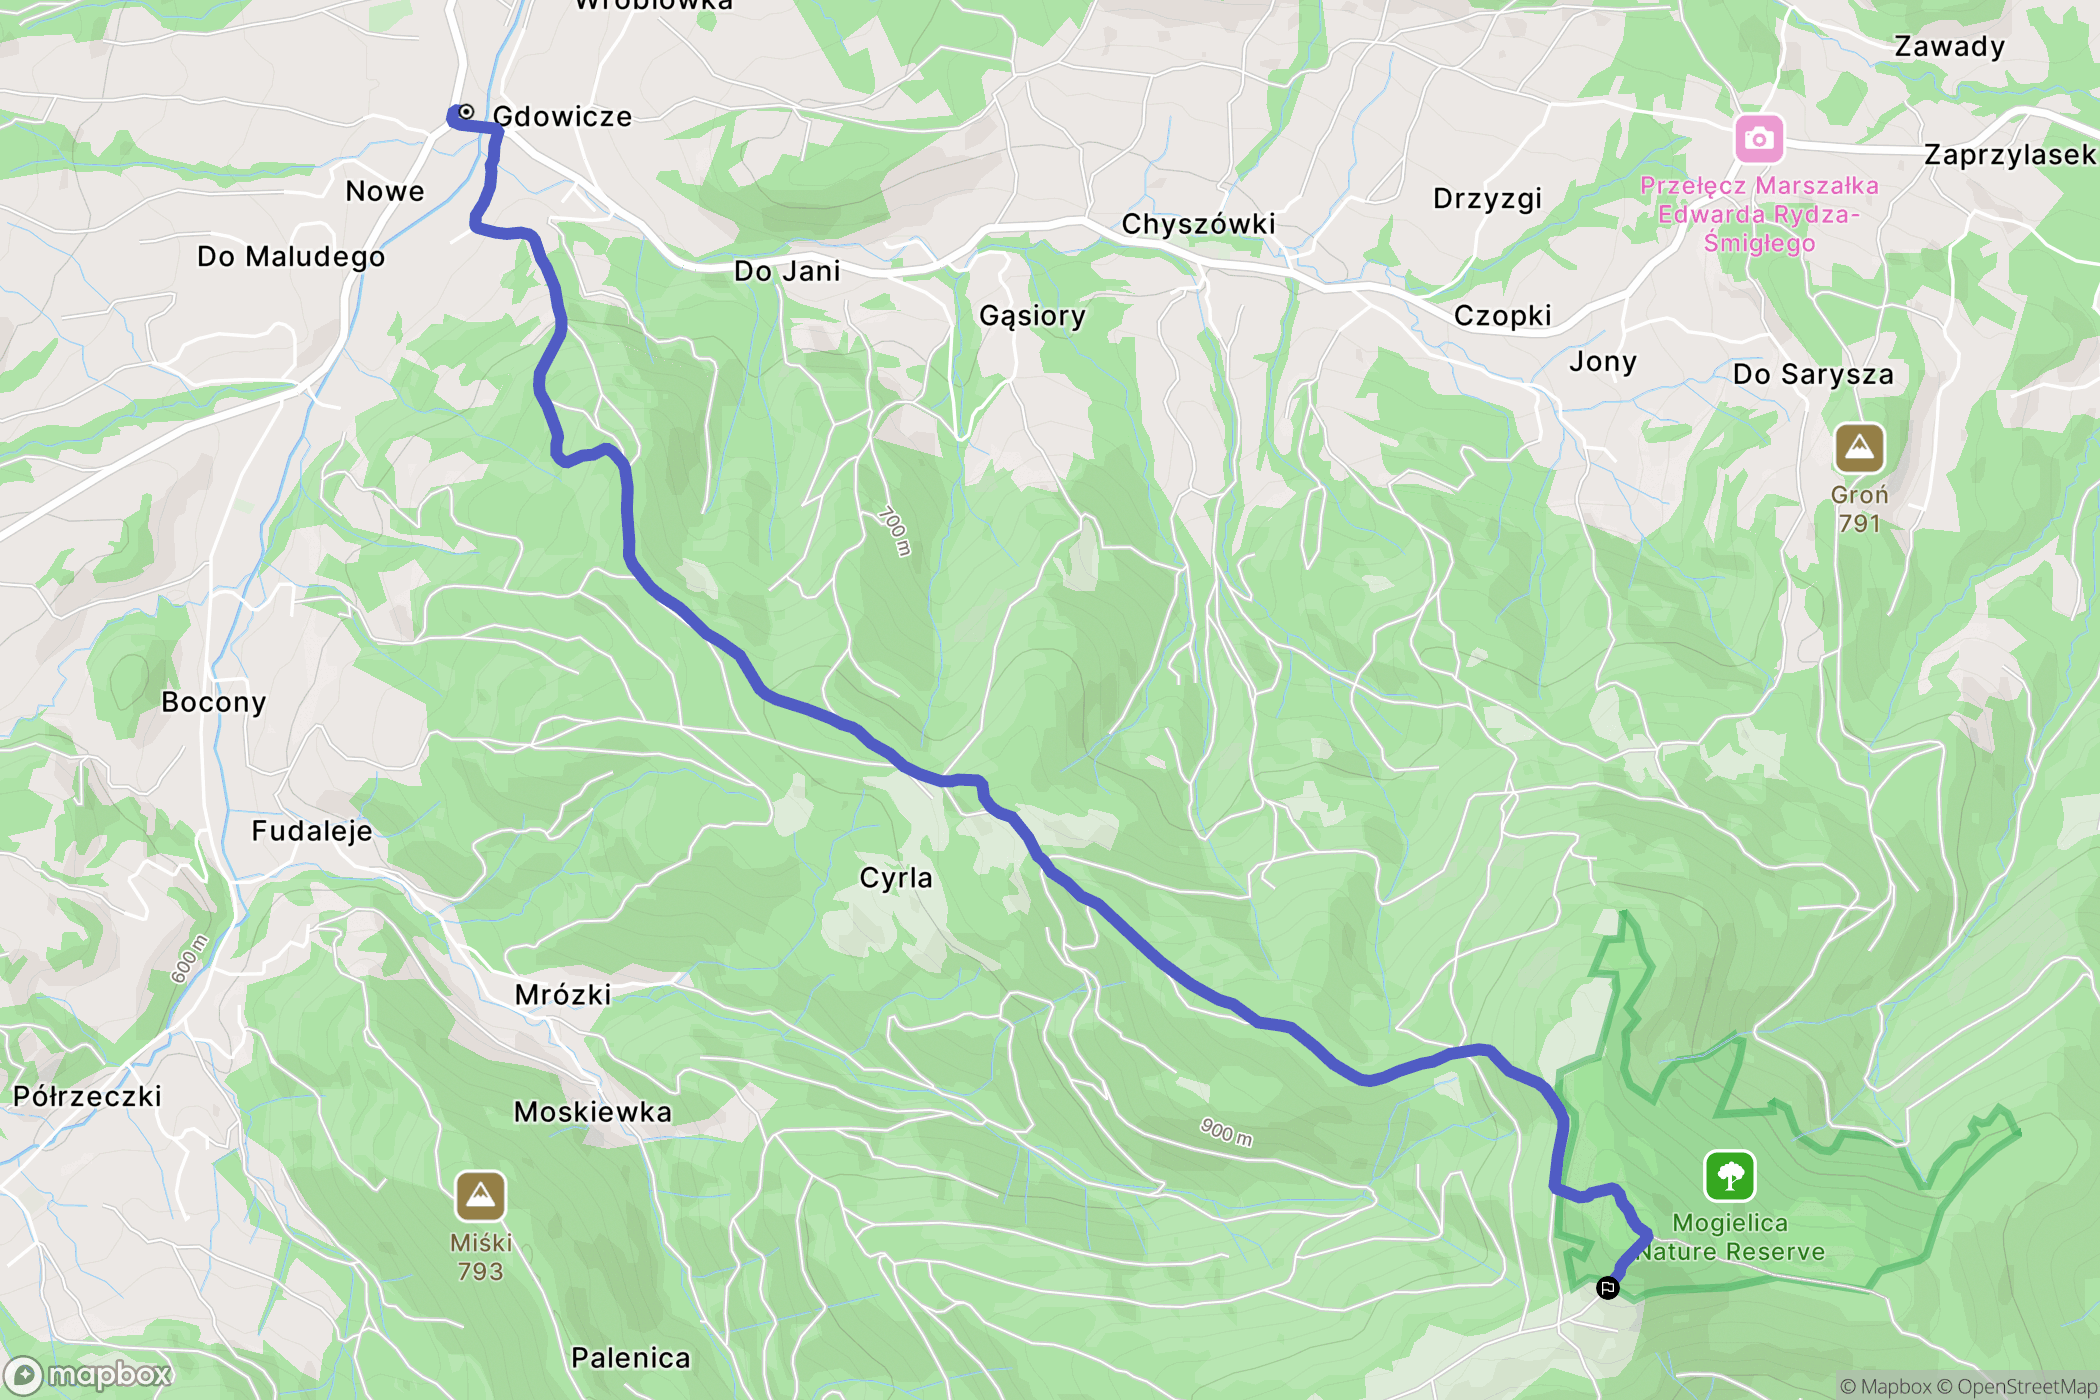Viewport: 2100px width, 1400px height.
Task: Click the 900 m contour label
Action: coord(1226,1132)
